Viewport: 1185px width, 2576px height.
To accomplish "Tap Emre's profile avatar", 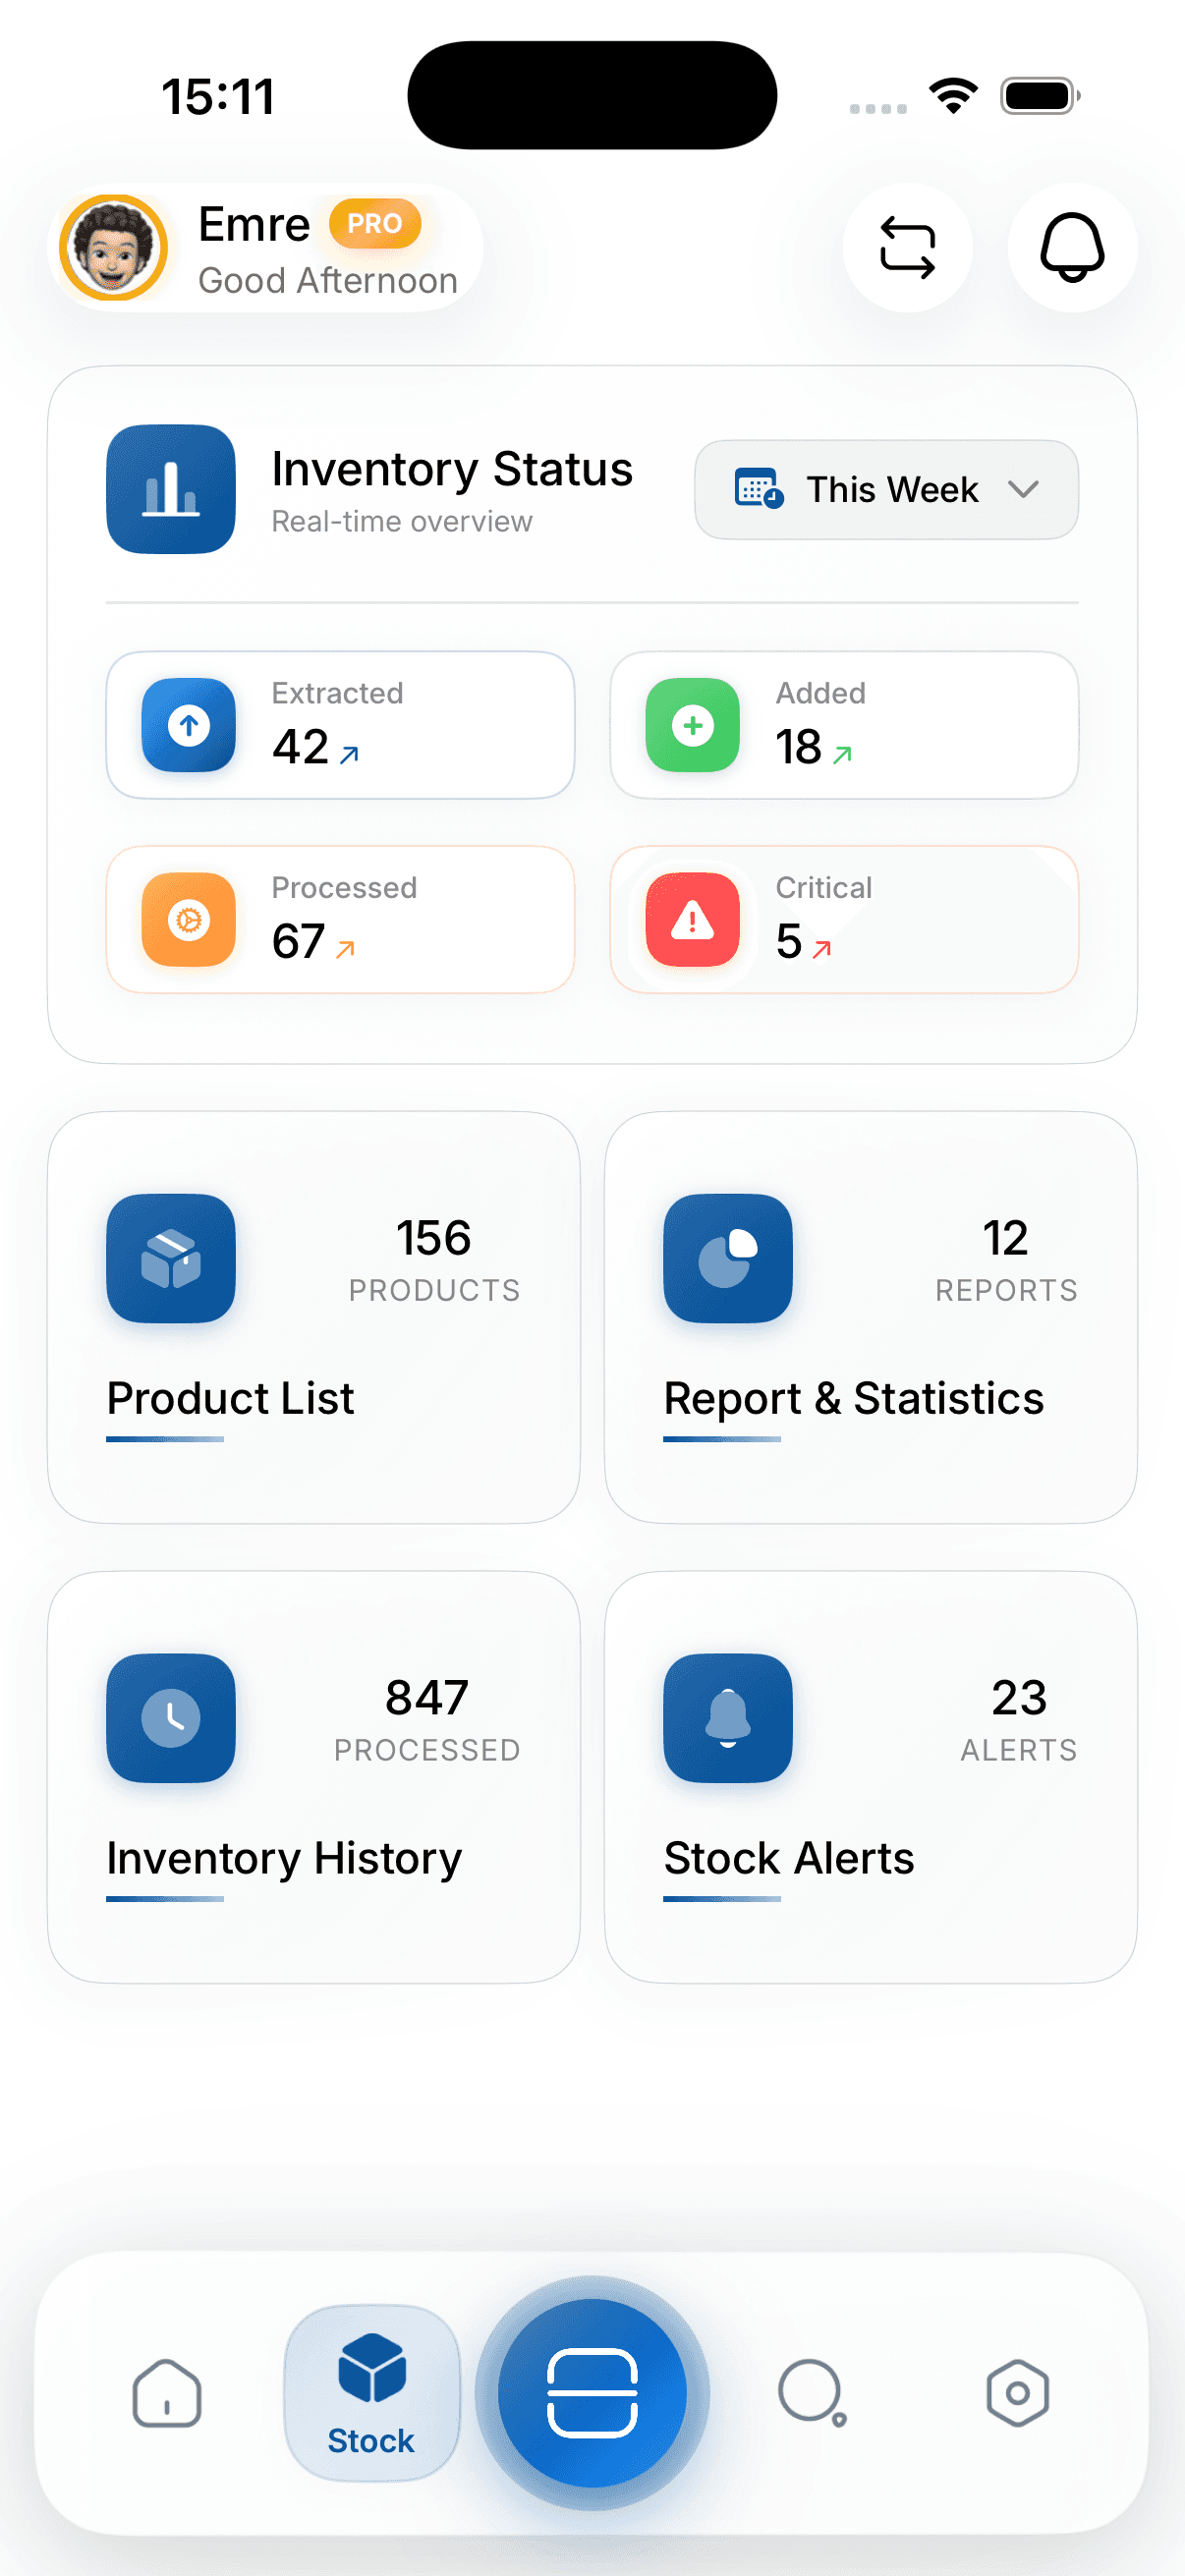I will [113, 248].
